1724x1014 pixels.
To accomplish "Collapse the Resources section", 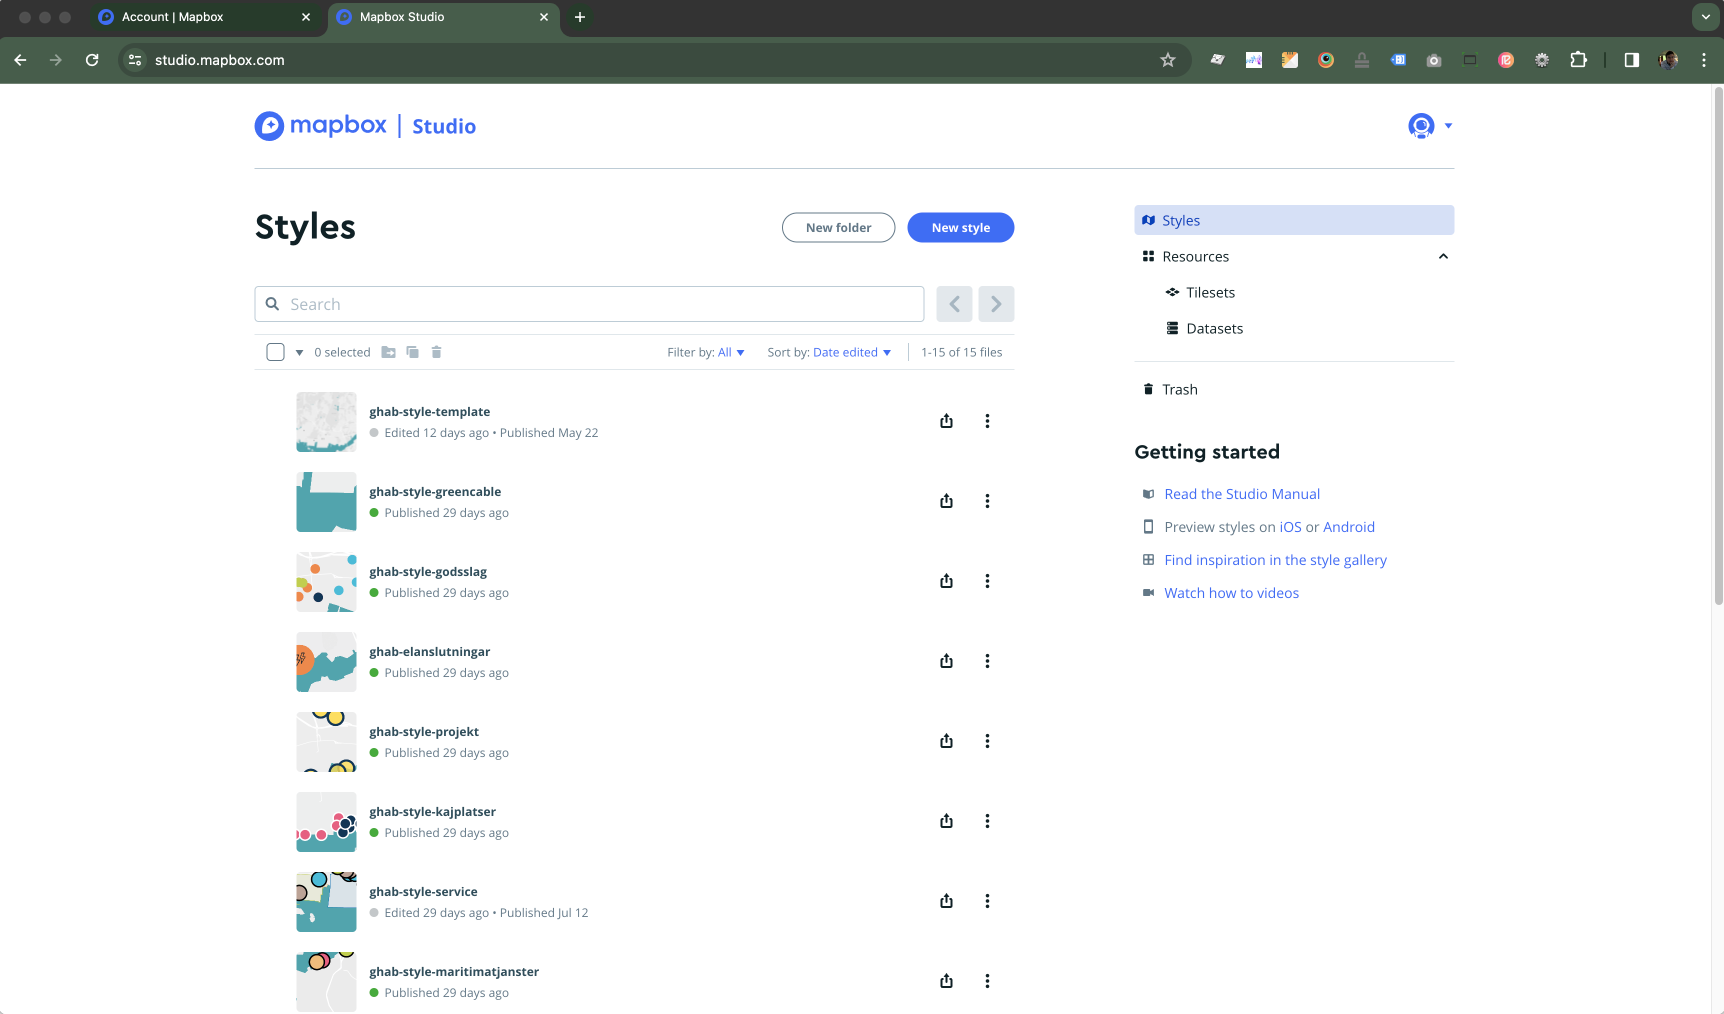I will coord(1442,257).
